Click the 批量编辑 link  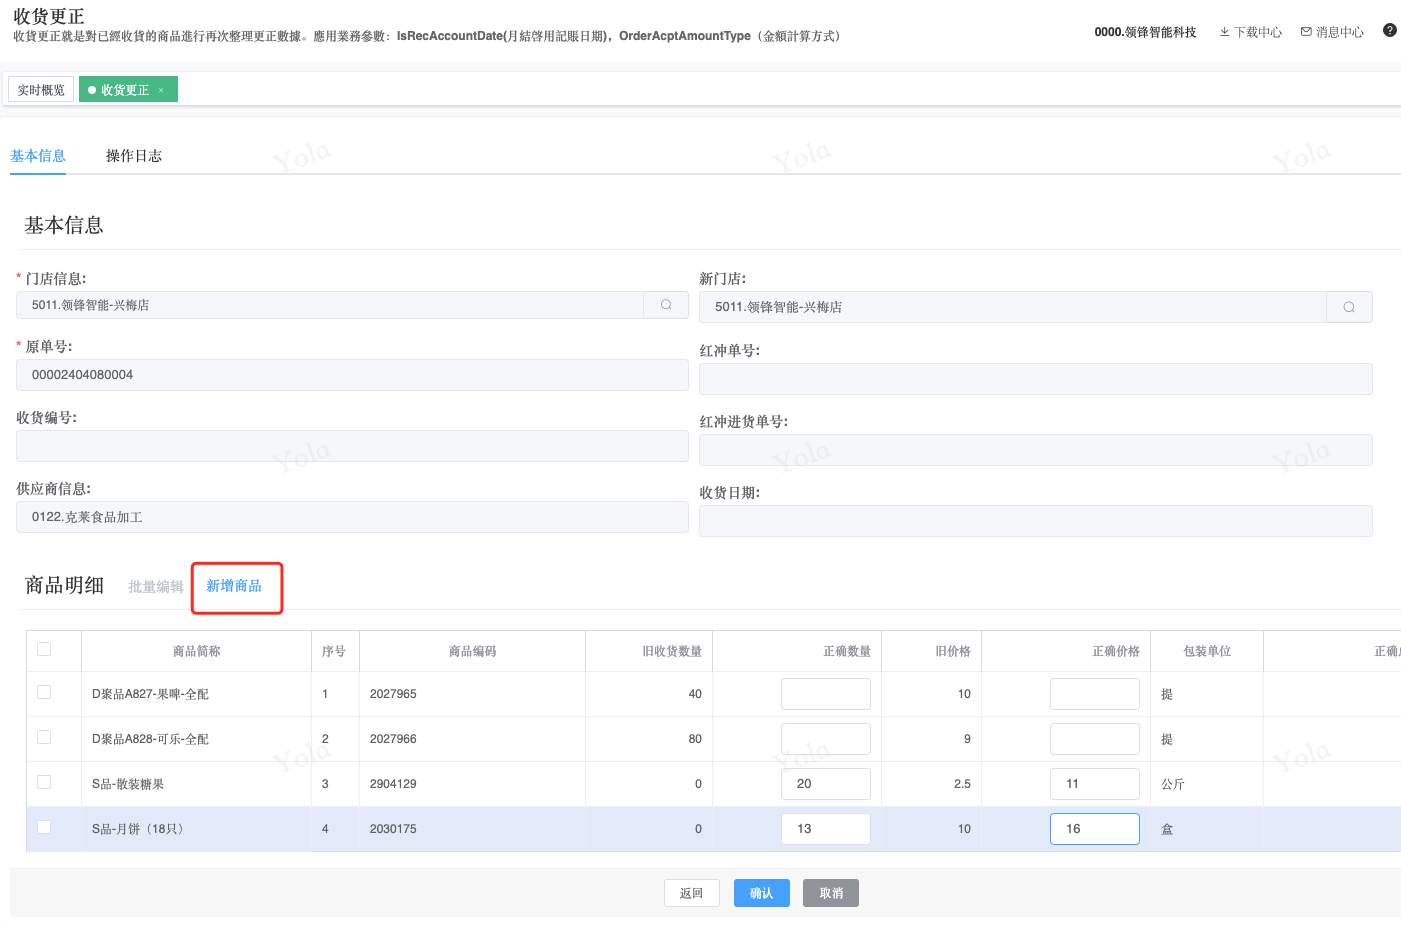coord(156,587)
